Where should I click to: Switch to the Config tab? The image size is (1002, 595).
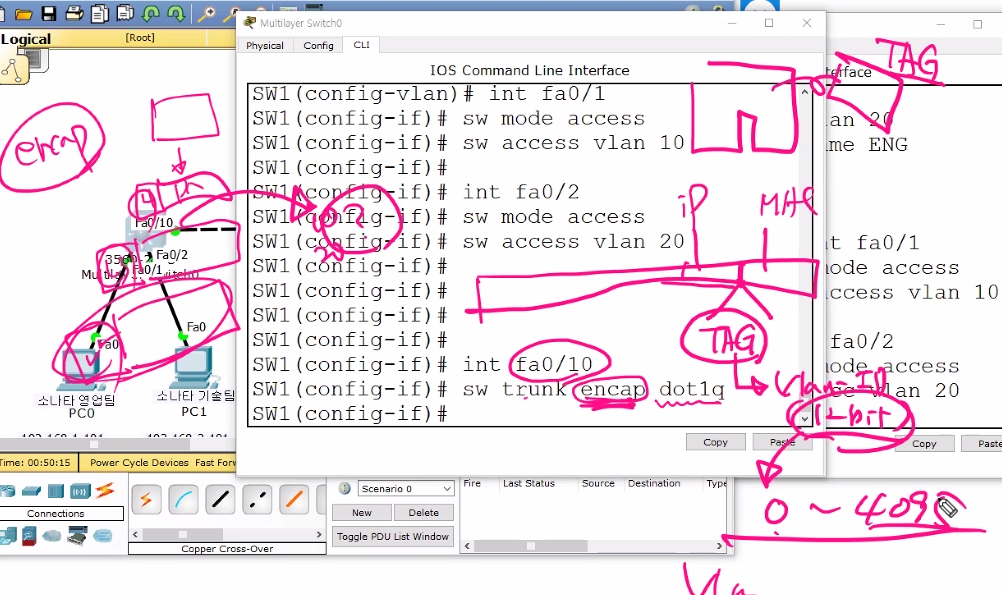tap(318, 45)
